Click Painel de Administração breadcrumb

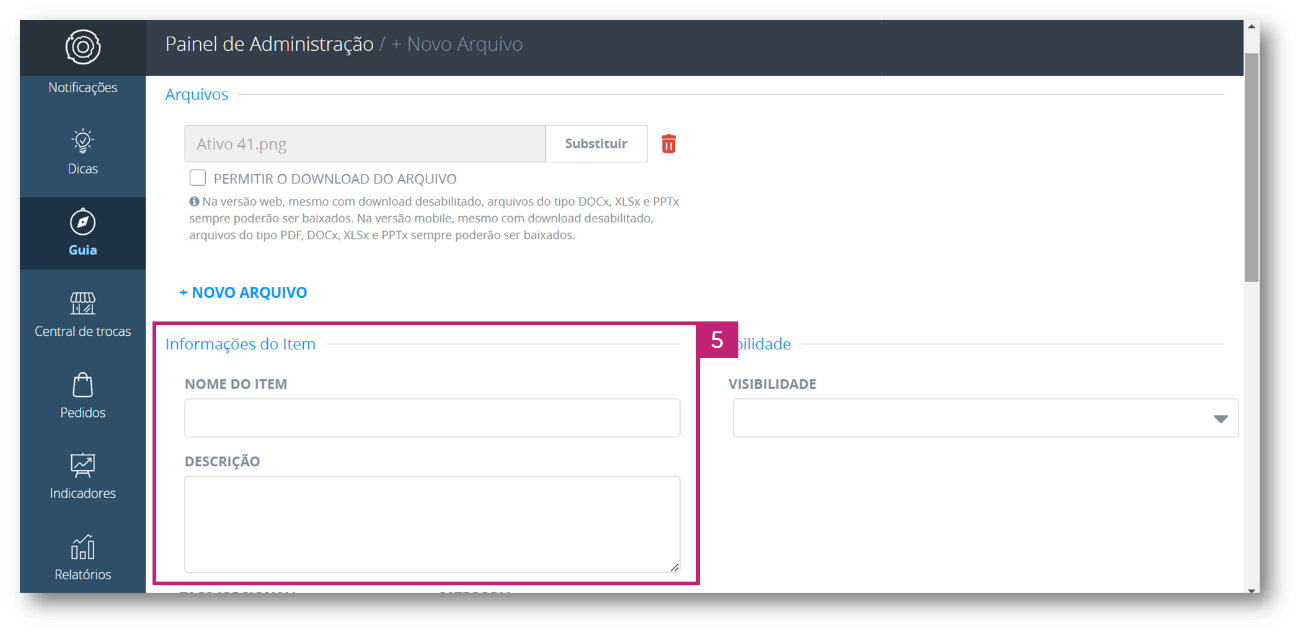[269, 44]
